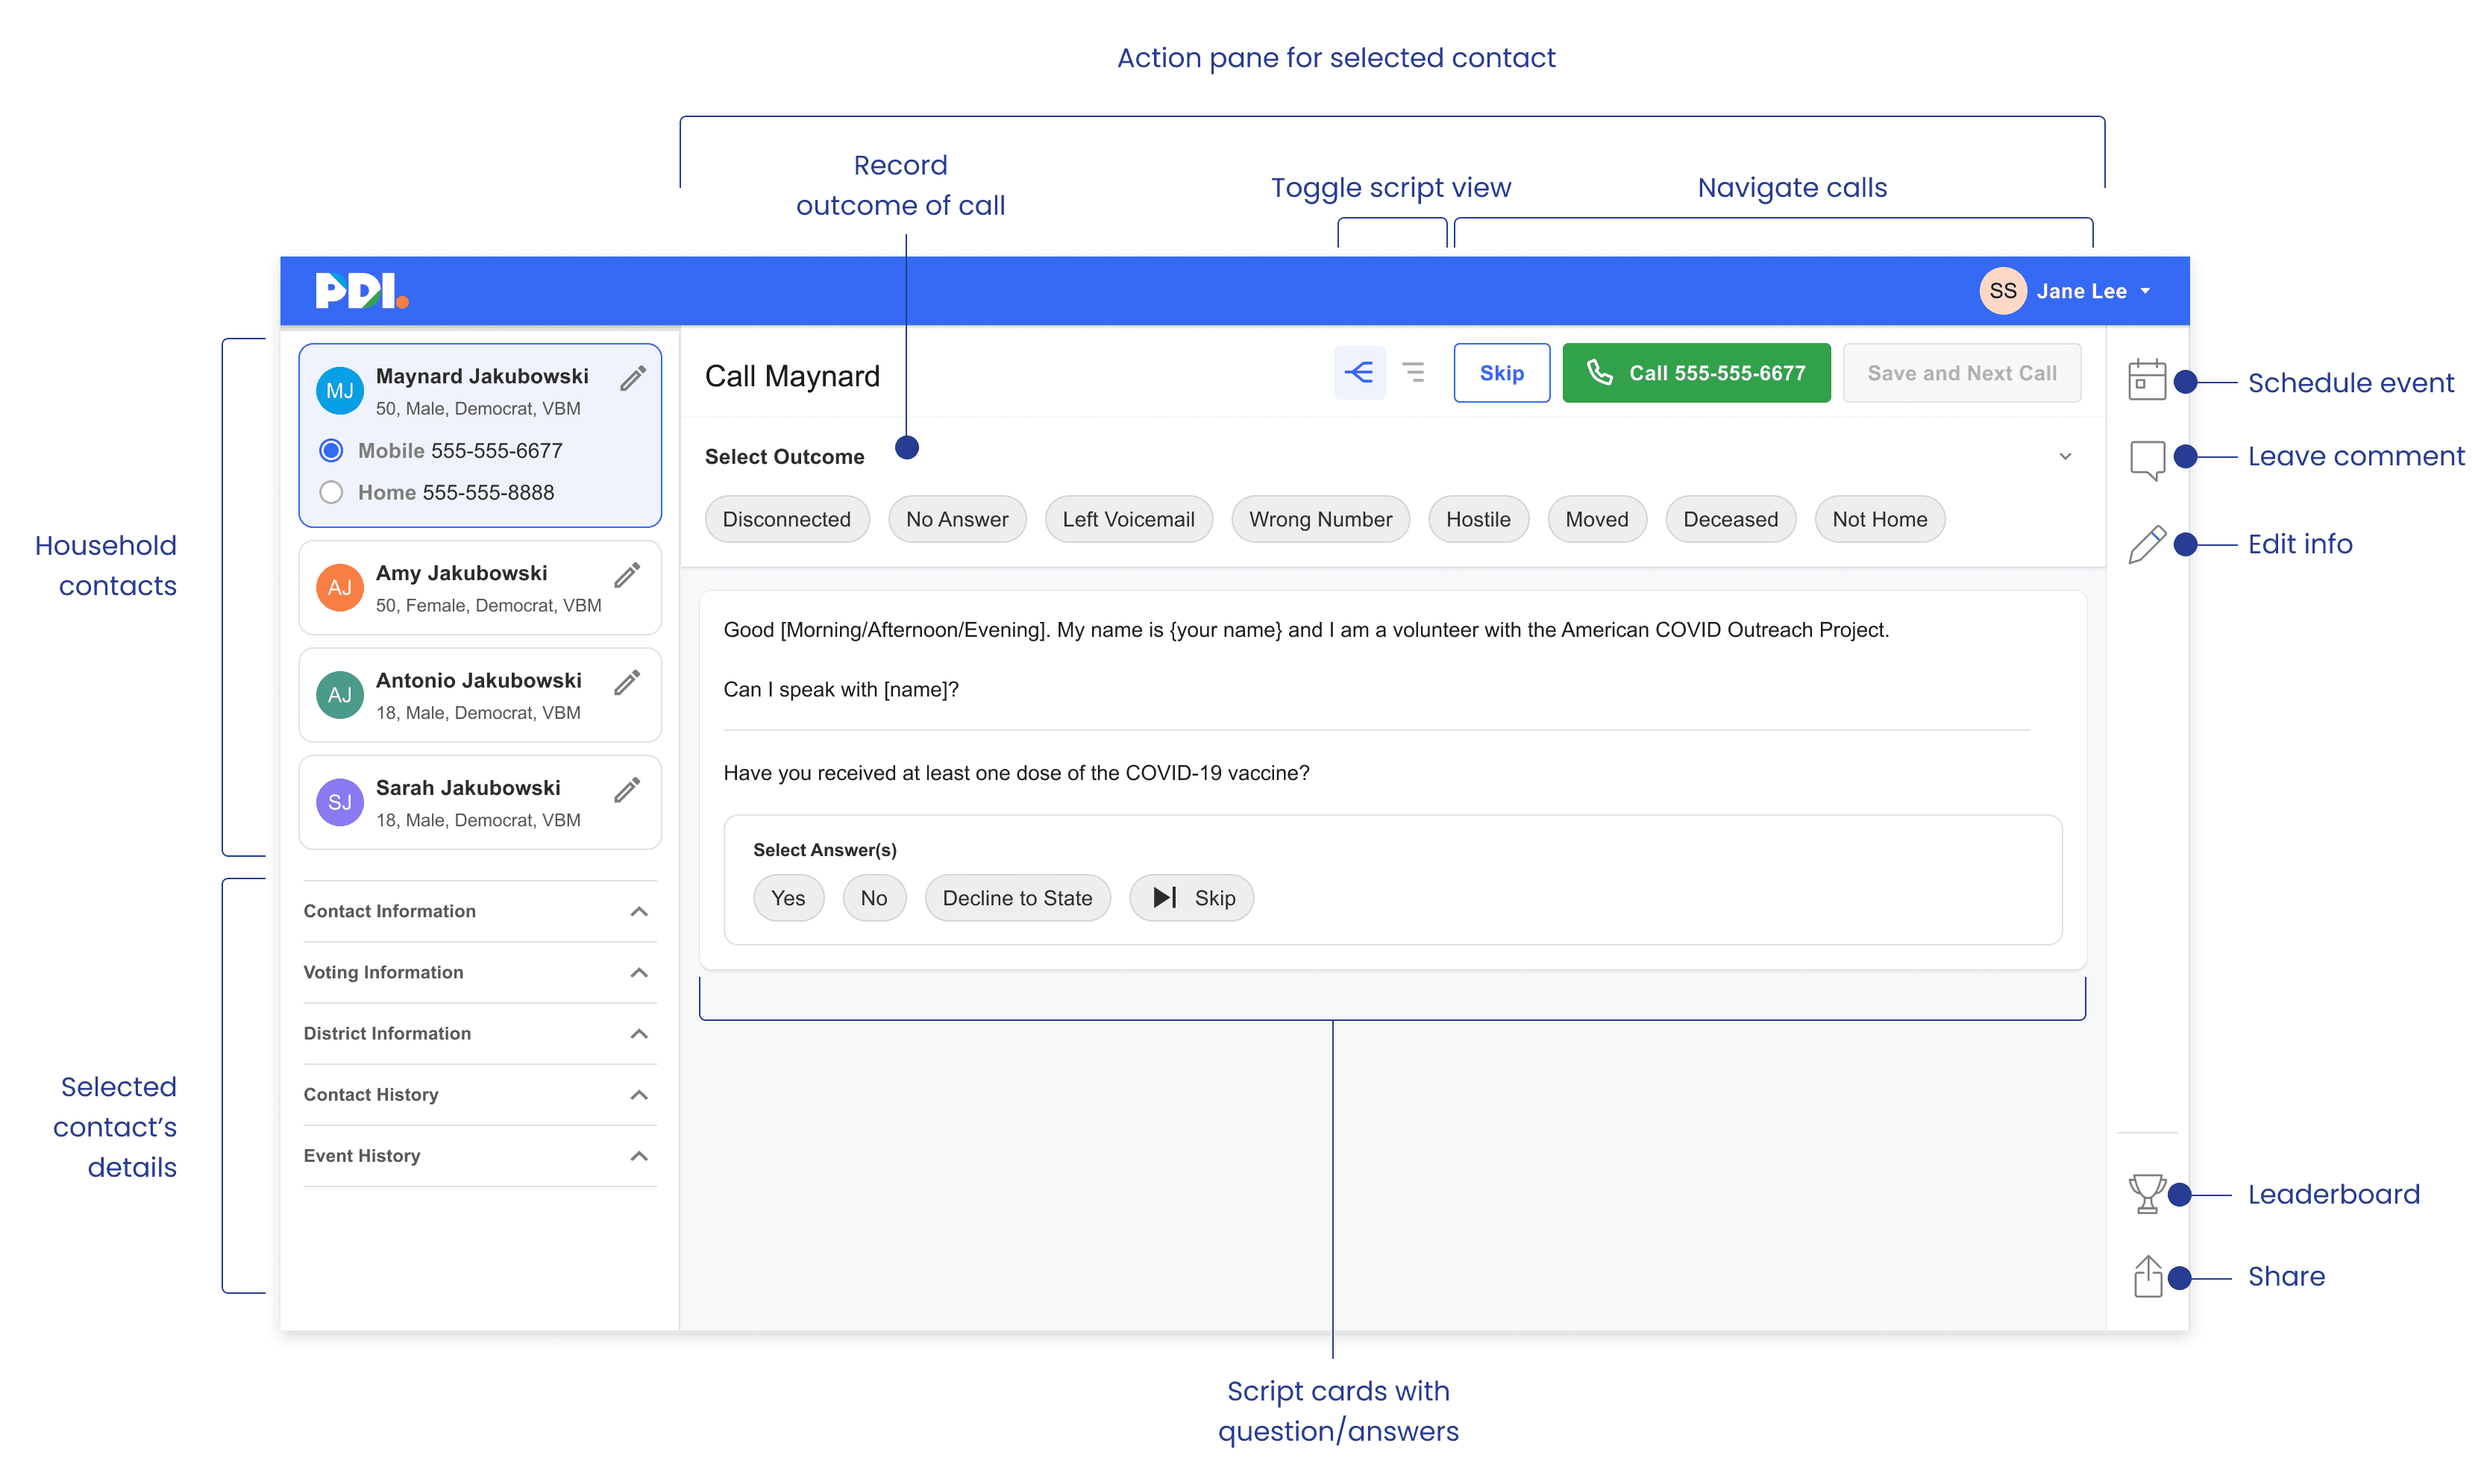Select the Mobile 555-555-6677 radio button

coord(331,451)
